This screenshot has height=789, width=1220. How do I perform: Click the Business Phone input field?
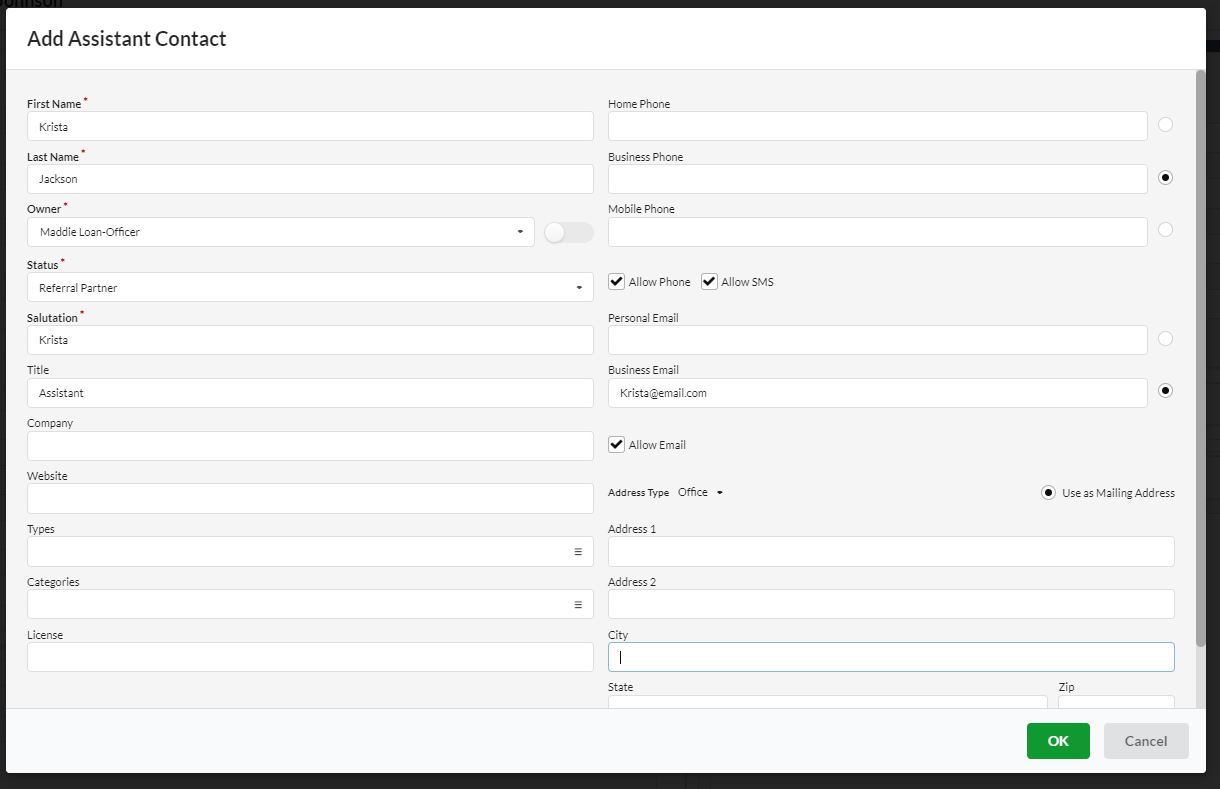coord(877,179)
